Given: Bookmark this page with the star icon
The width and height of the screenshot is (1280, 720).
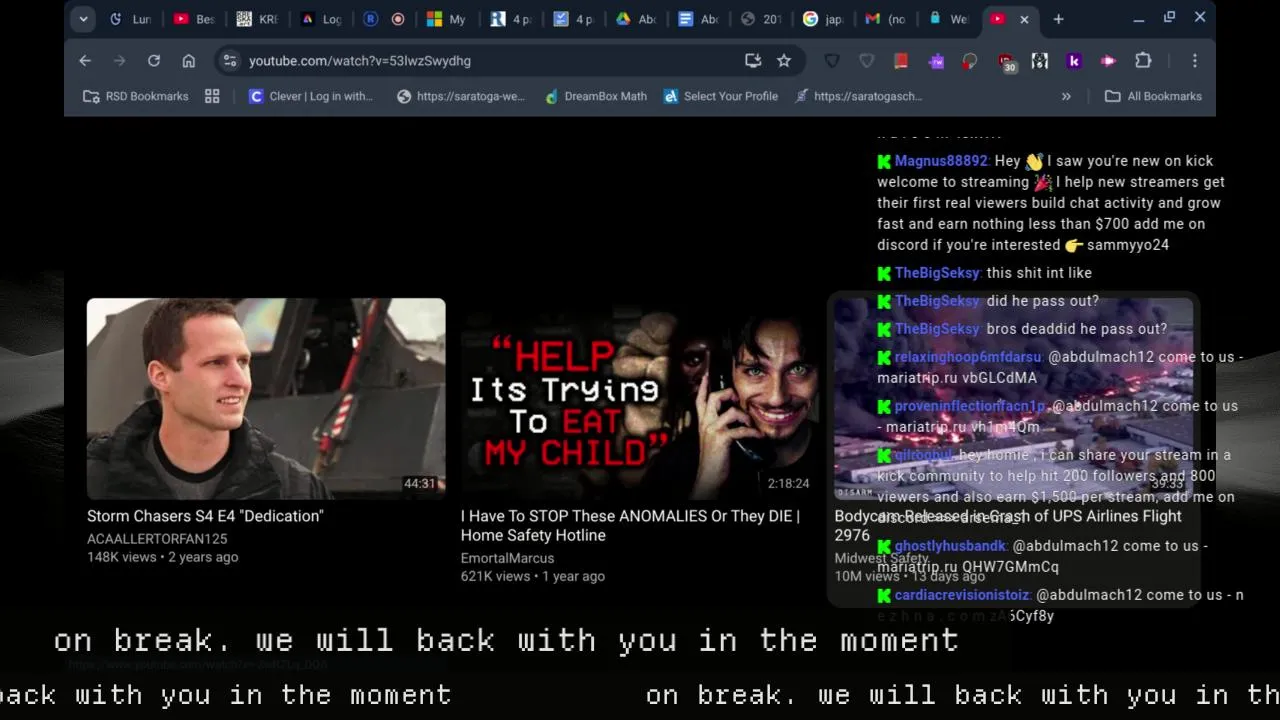Looking at the screenshot, I should pos(784,61).
